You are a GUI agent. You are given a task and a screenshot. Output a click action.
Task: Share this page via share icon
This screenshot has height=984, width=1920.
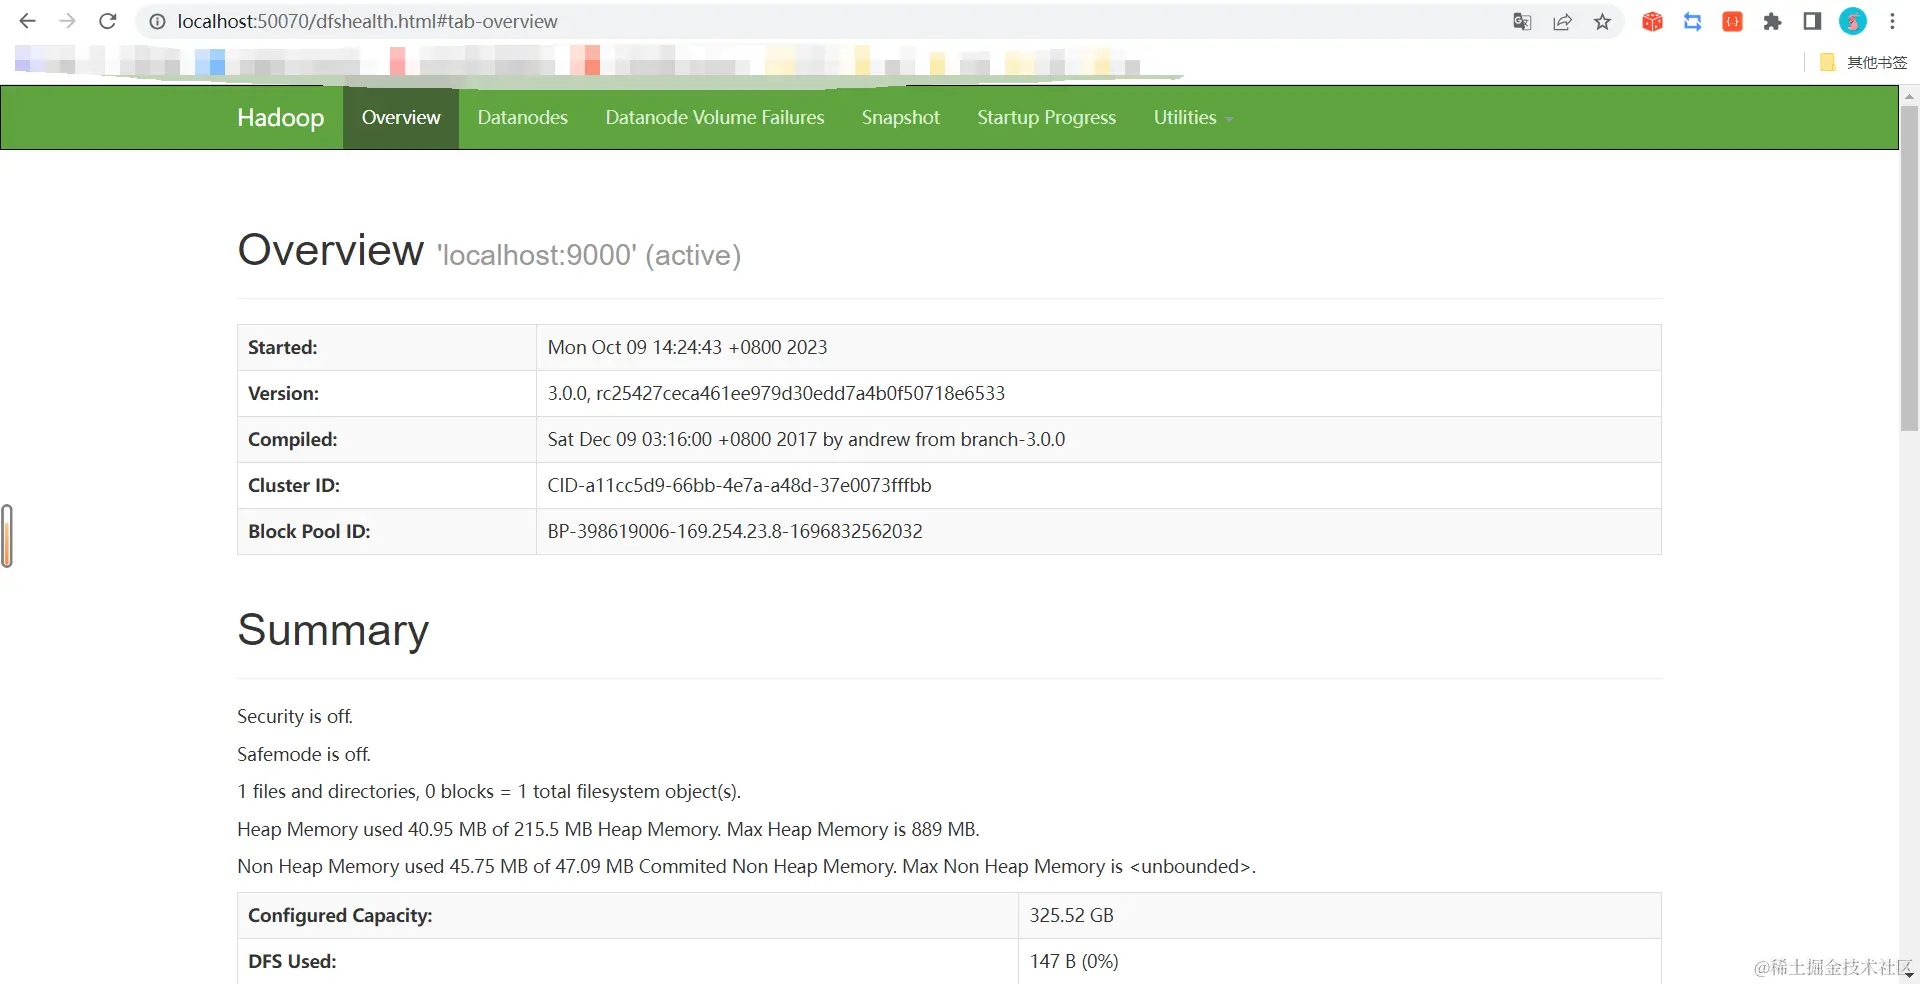tap(1562, 21)
